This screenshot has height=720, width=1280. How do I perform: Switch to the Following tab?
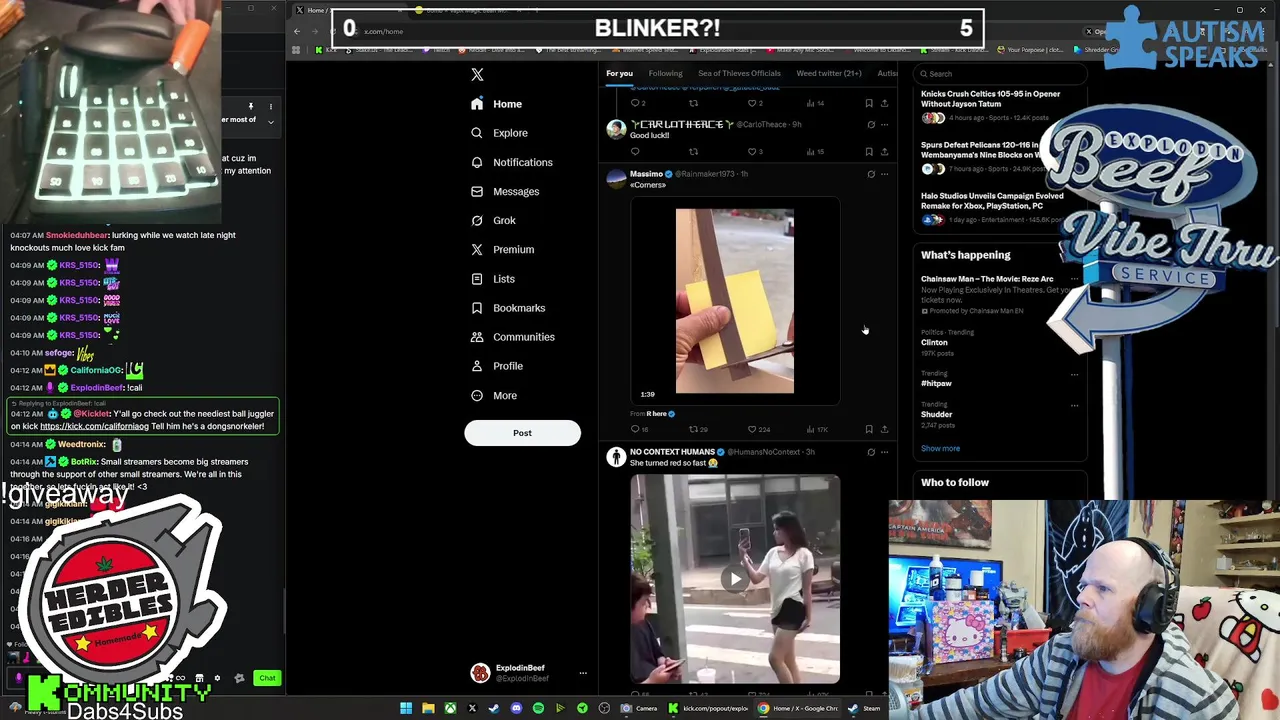[665, 73]
